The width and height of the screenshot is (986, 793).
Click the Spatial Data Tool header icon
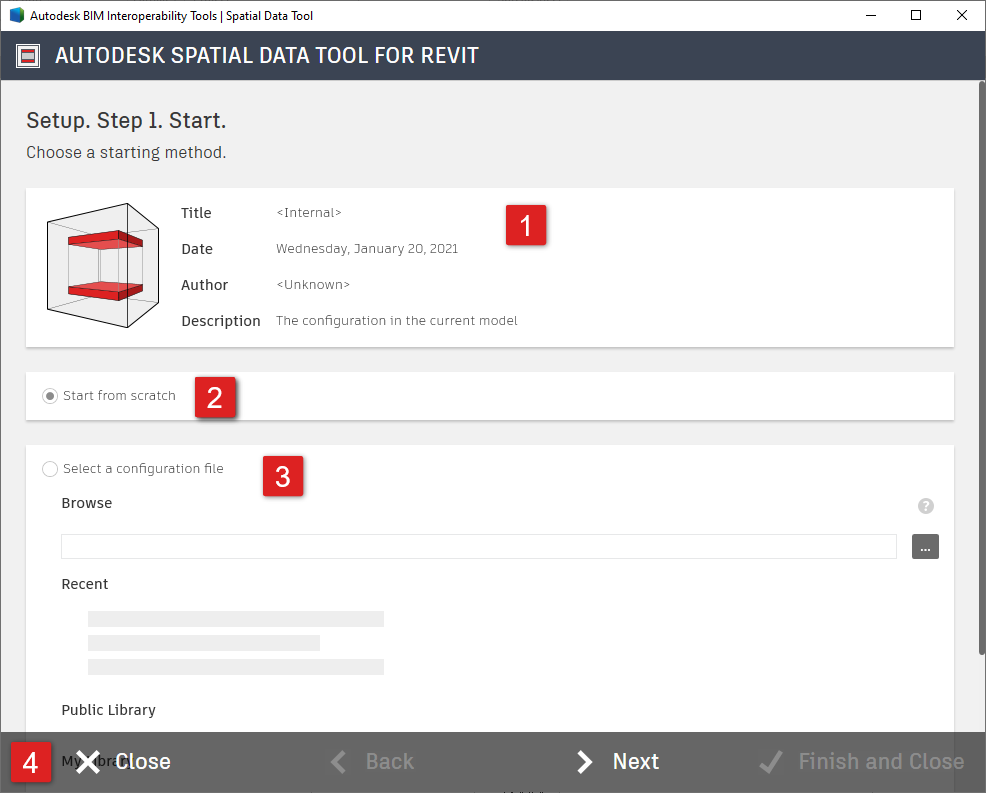click(27, 56)
